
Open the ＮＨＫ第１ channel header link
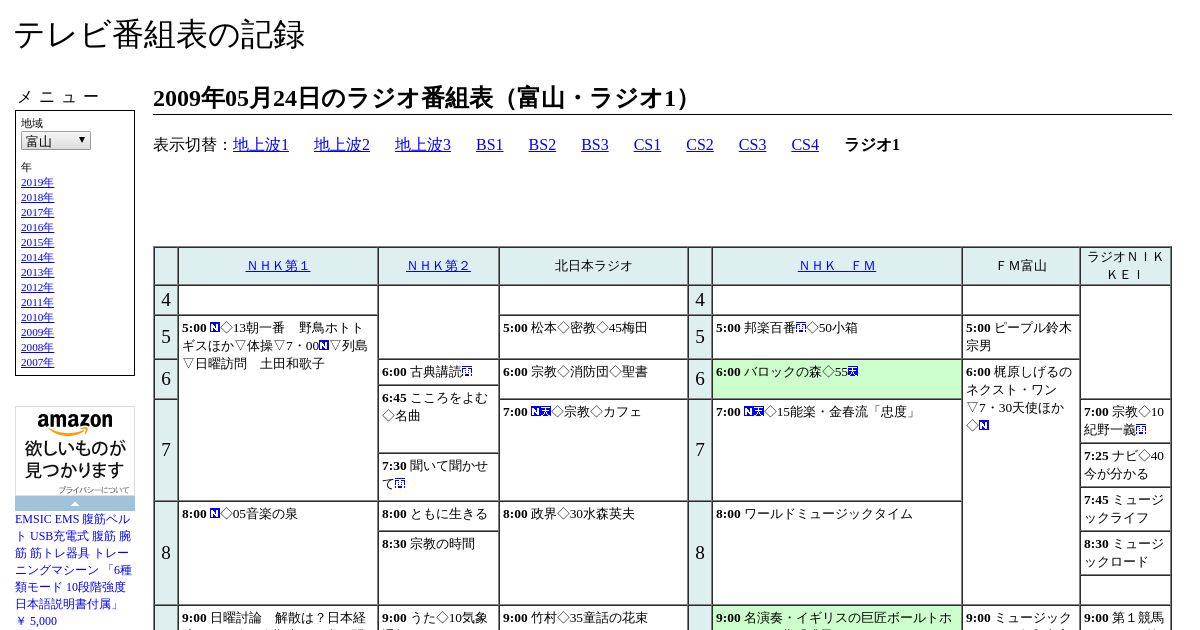[278, 266]
